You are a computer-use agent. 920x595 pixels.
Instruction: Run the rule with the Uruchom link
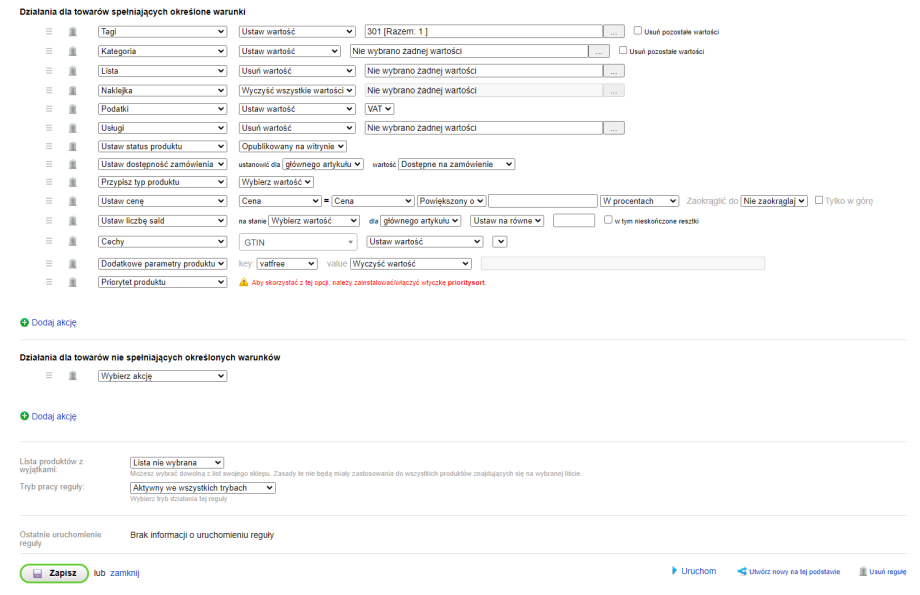(x=697, y=571)
